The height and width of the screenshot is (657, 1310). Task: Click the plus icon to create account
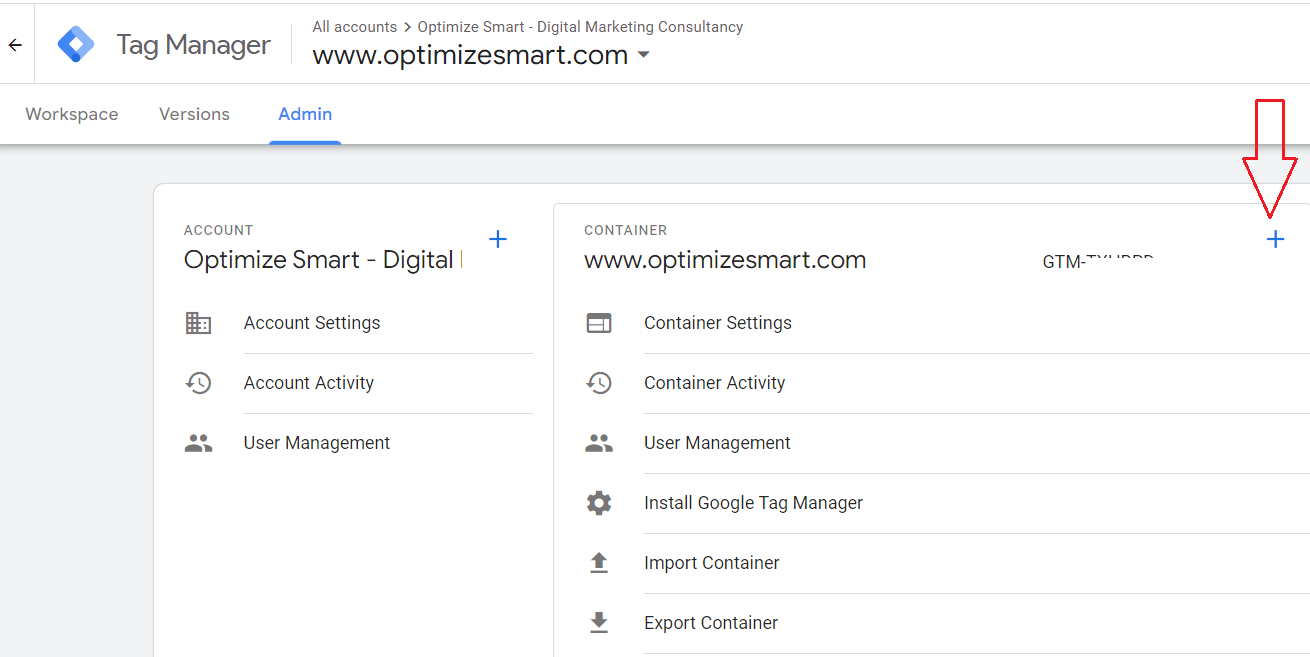[x=497, y=239]
